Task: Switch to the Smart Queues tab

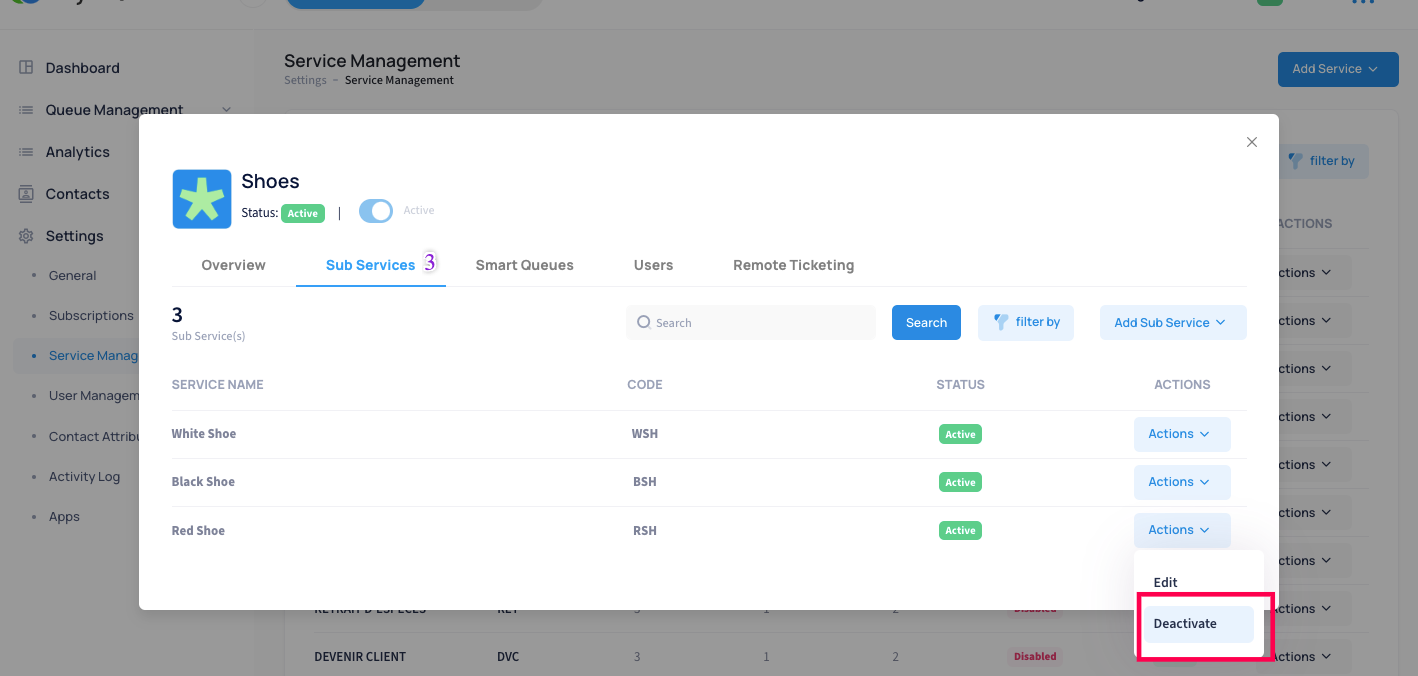Action: point(525,265)
